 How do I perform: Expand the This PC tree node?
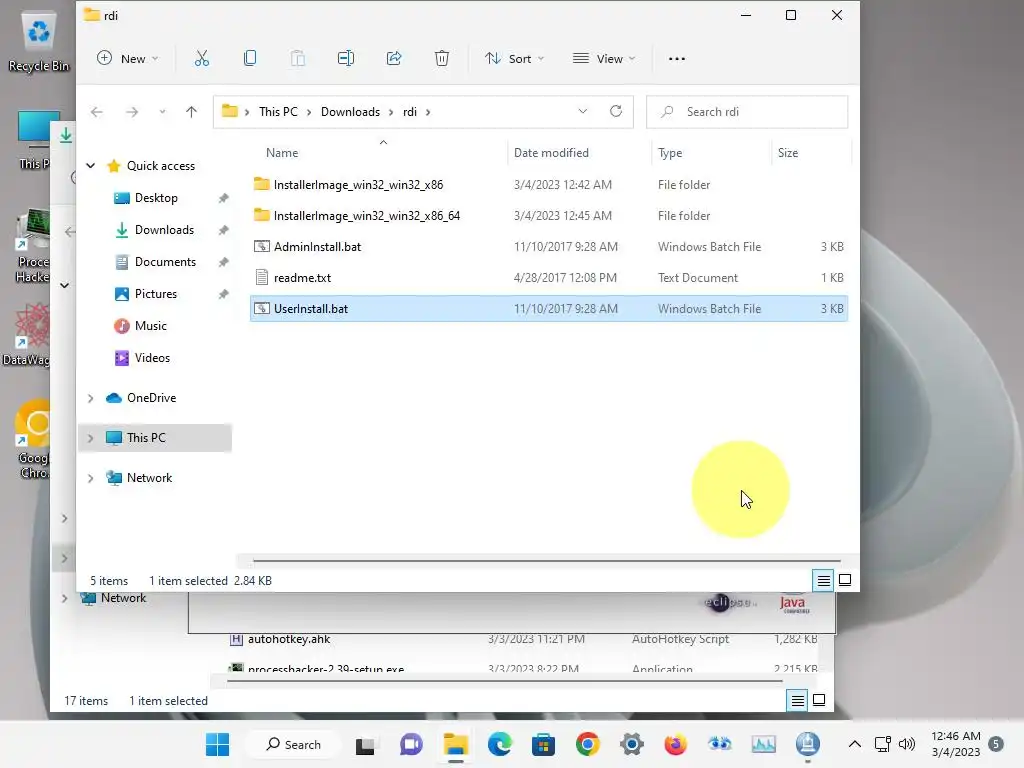coord(91,438)
